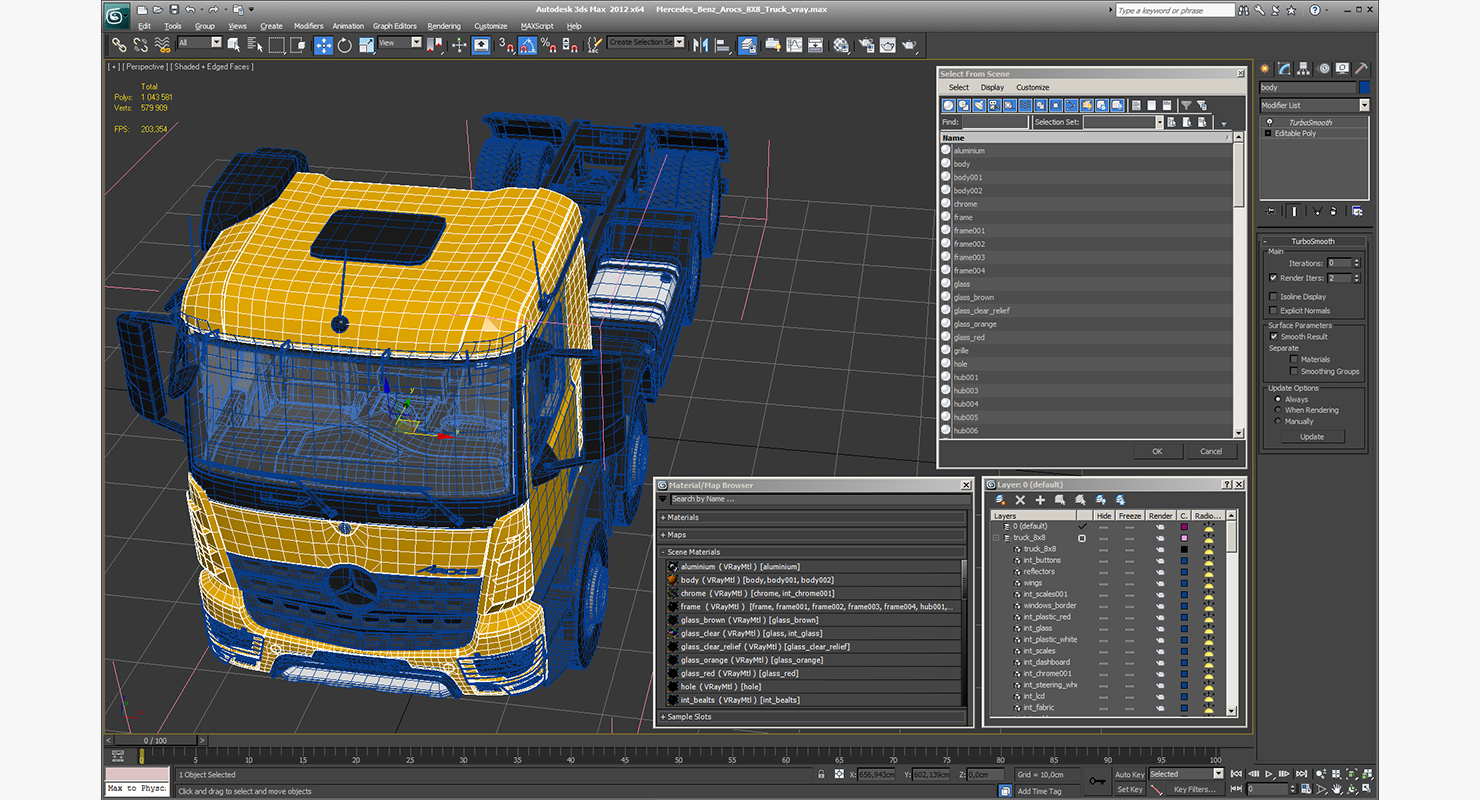Screen dimensions: 1480x800
Task: Click Cancel in Select From Scene dialog
Action: tap(1211, 451)
